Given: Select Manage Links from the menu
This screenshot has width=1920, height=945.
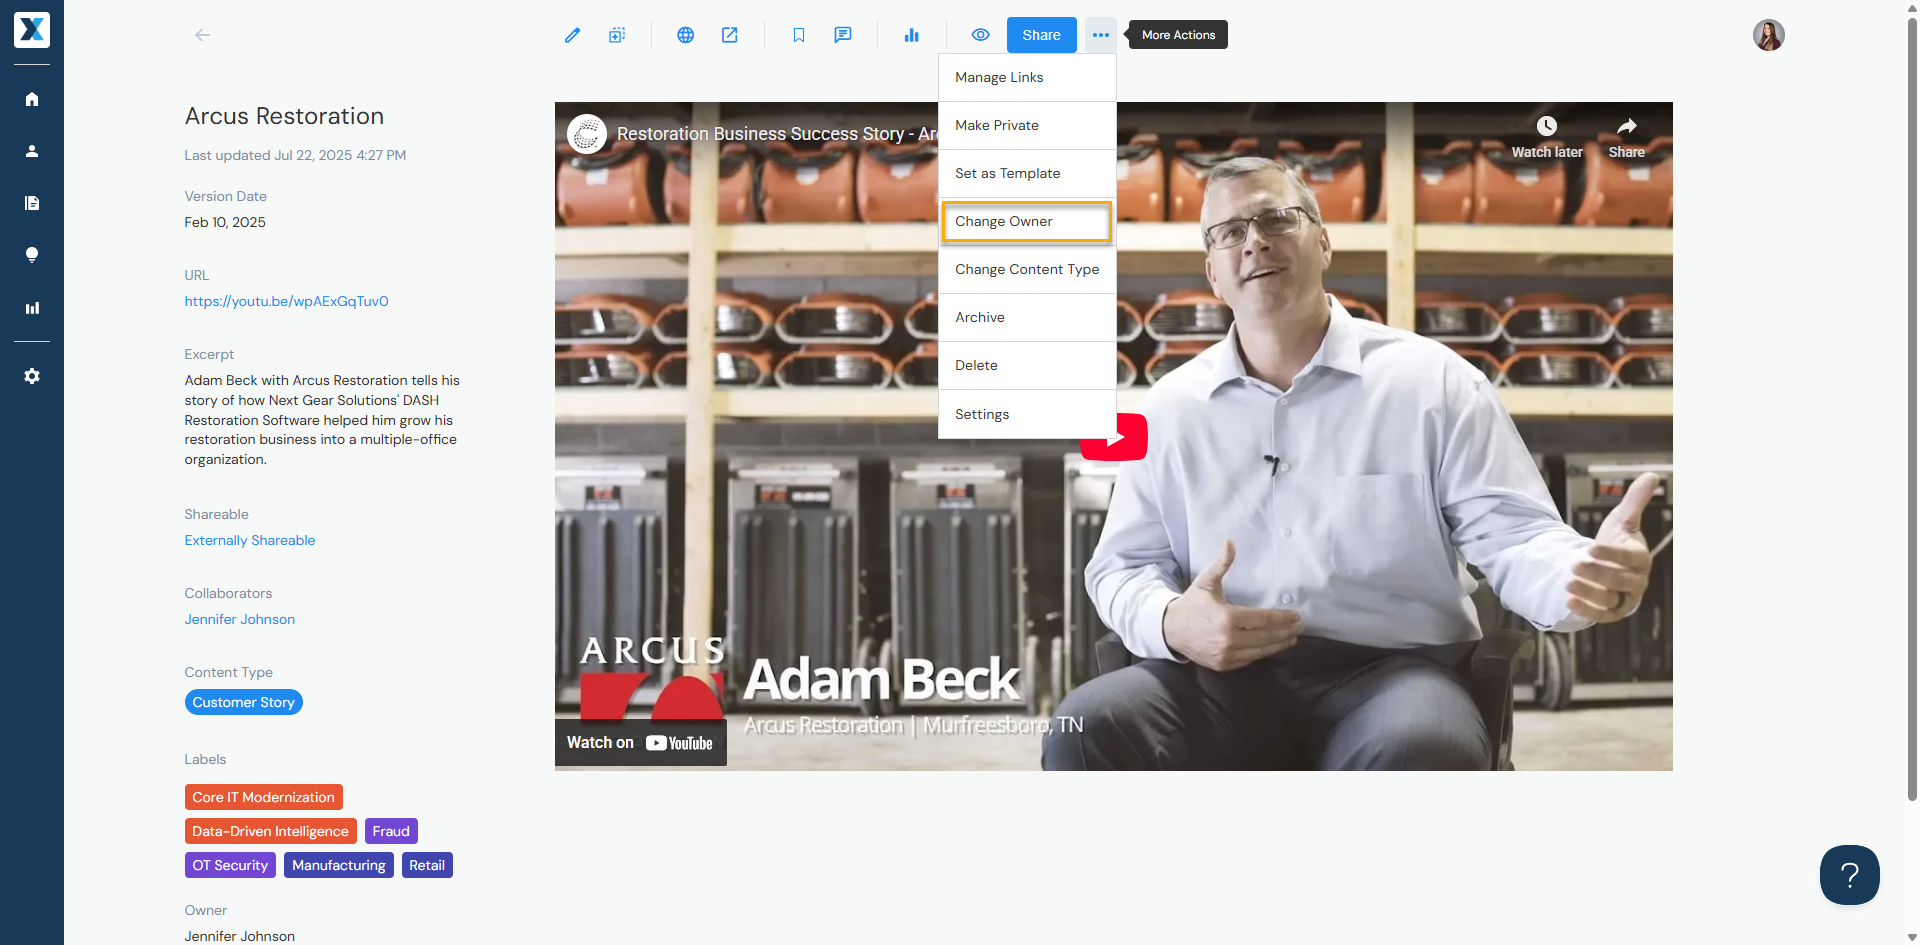Looking at the screenshot, I should [1027, 77].
